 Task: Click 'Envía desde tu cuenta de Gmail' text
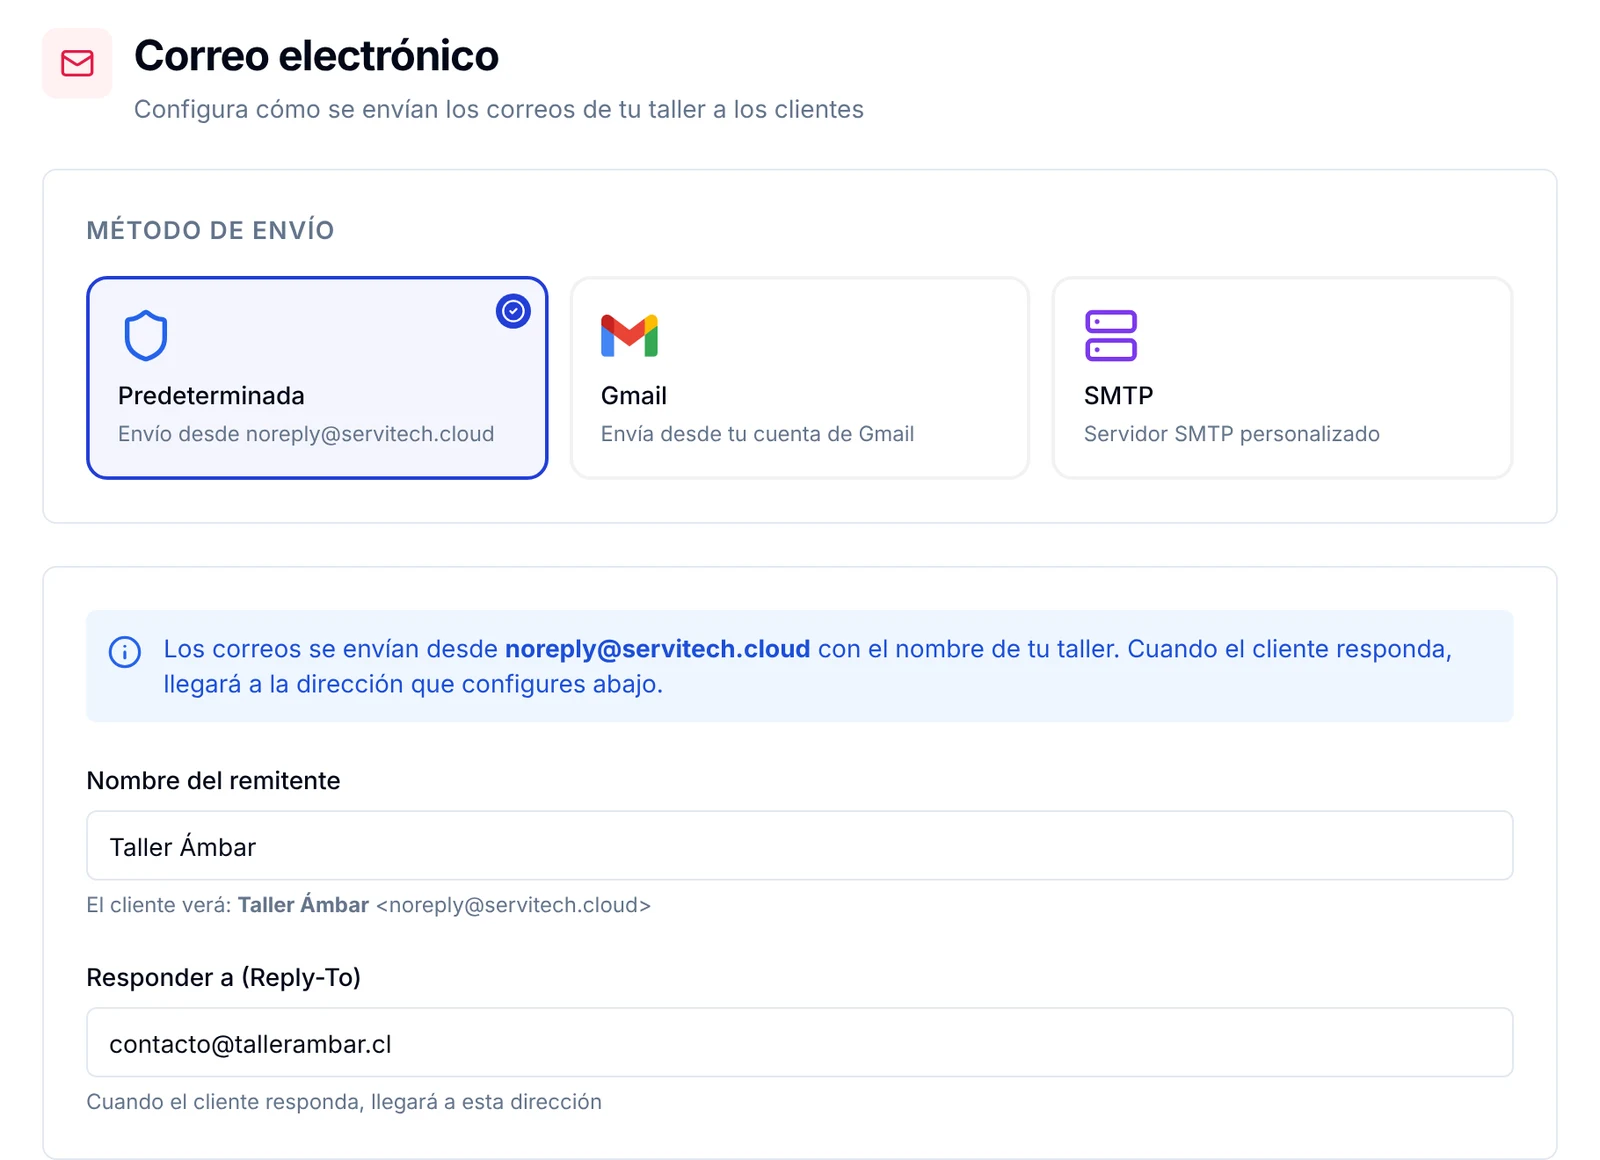coord(757,434)
